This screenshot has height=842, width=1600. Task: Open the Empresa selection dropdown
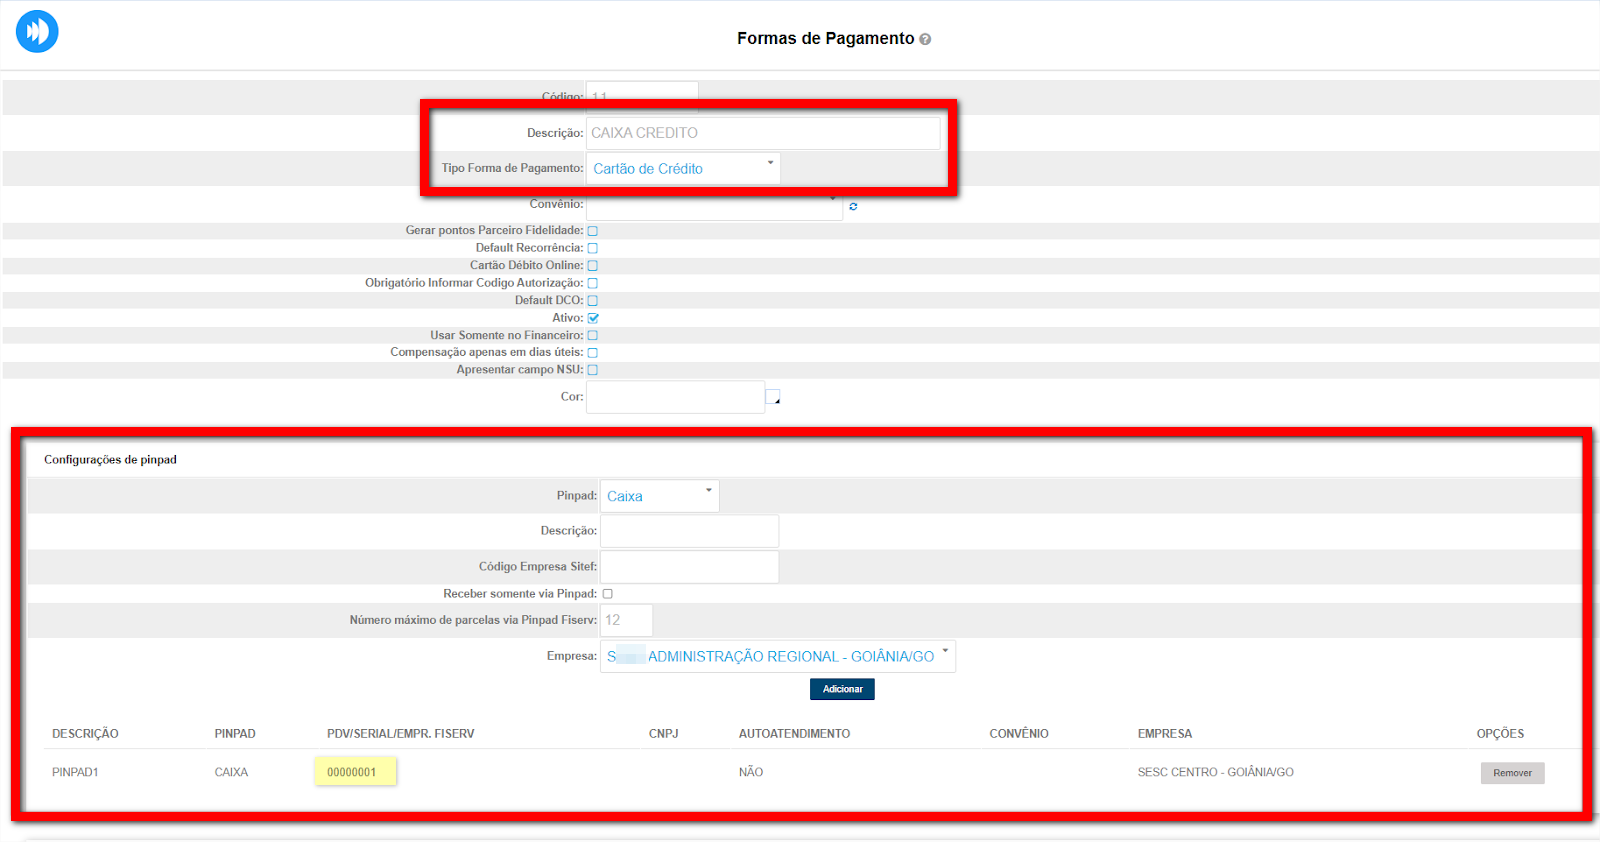pos(777,657)
